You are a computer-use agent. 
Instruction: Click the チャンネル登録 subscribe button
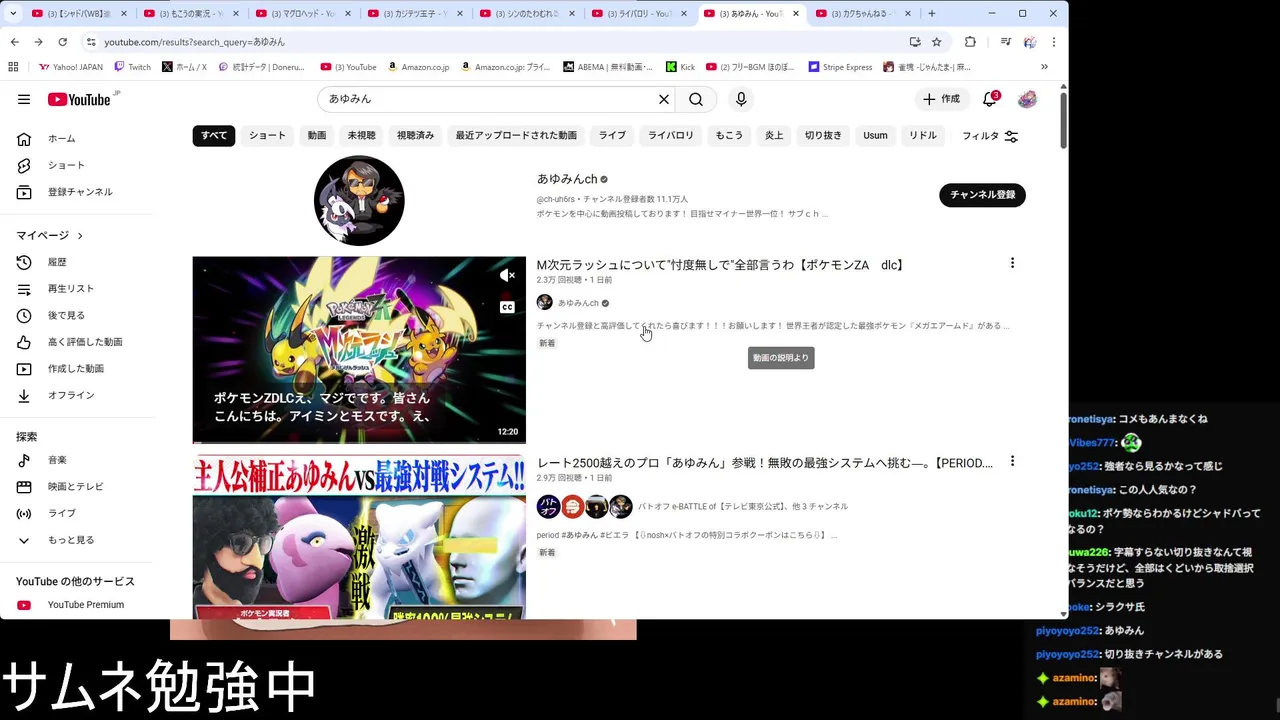pyautogui.click(x=982, y=195)
